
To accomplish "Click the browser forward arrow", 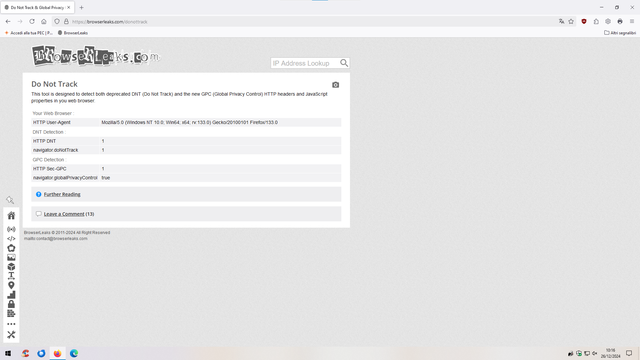I will click(20, 22).
